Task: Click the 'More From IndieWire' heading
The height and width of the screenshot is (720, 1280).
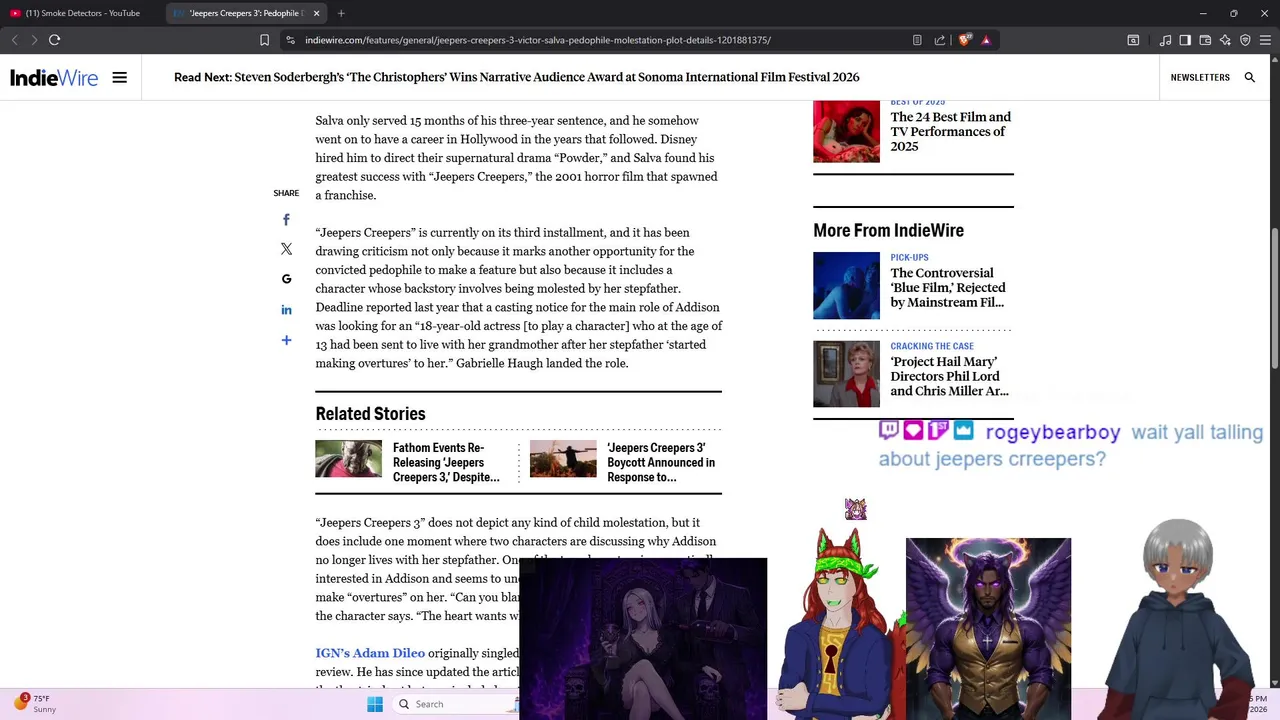Action: pyautogui.click(x=888, y=230)
